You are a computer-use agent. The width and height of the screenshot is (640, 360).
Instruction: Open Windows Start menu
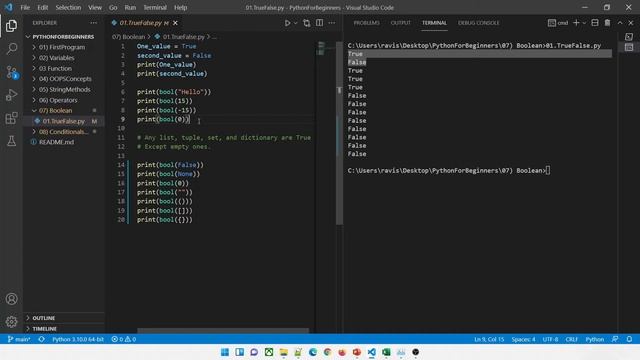point(225,352)
